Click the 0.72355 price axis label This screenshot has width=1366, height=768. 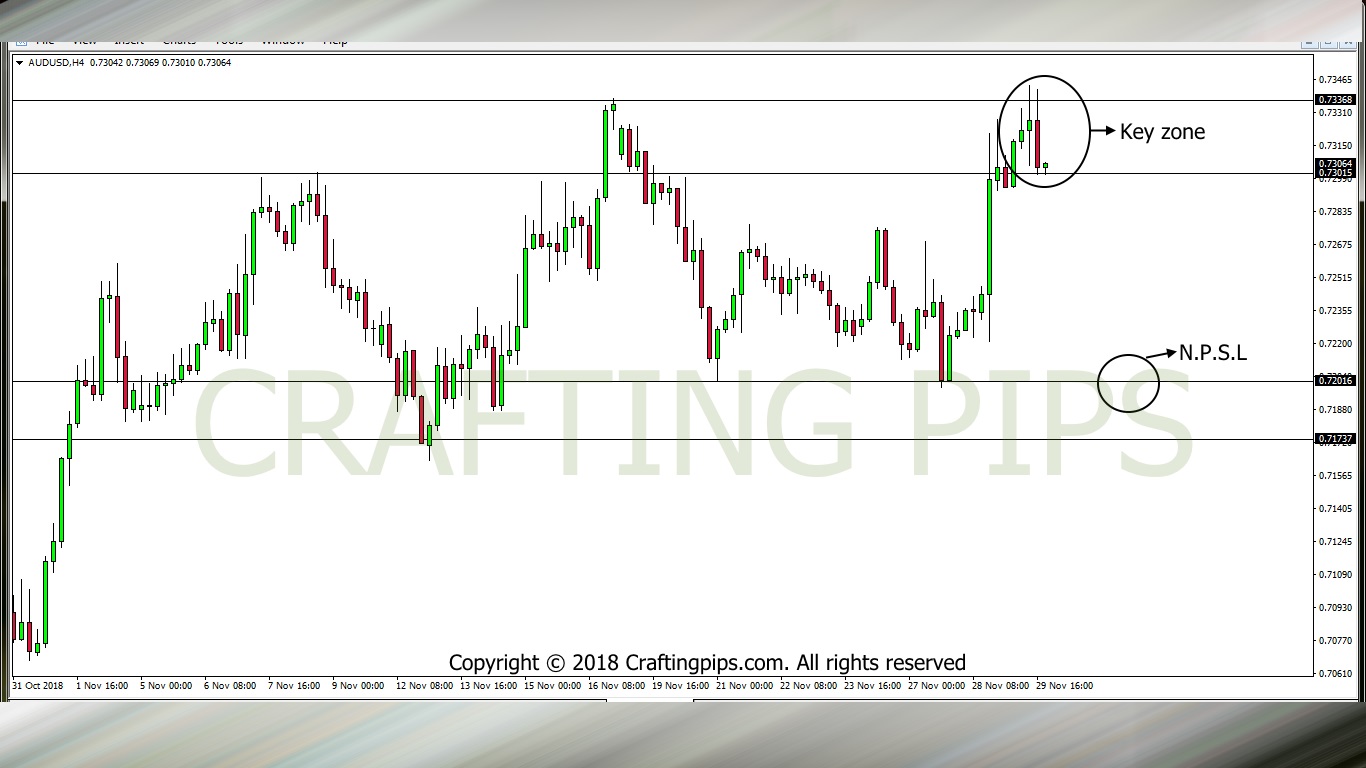tap(1337, 311)
